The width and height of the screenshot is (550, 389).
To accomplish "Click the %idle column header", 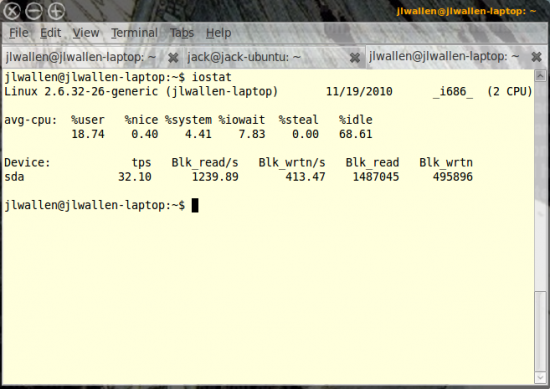I will click(356, 120).
